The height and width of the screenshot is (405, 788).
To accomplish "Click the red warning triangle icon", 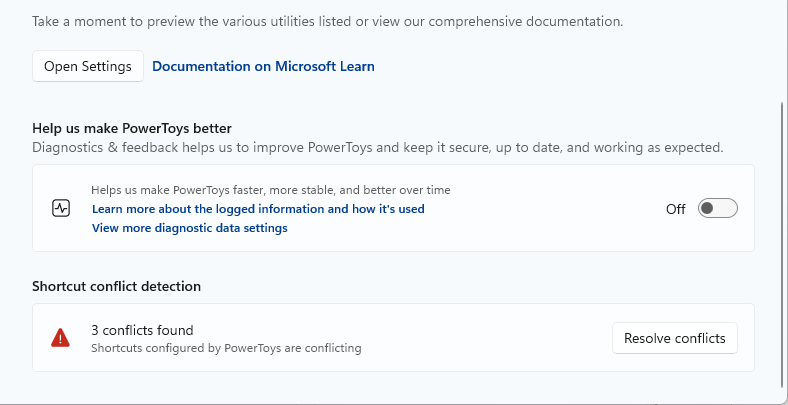I will (x=61, y=338).
